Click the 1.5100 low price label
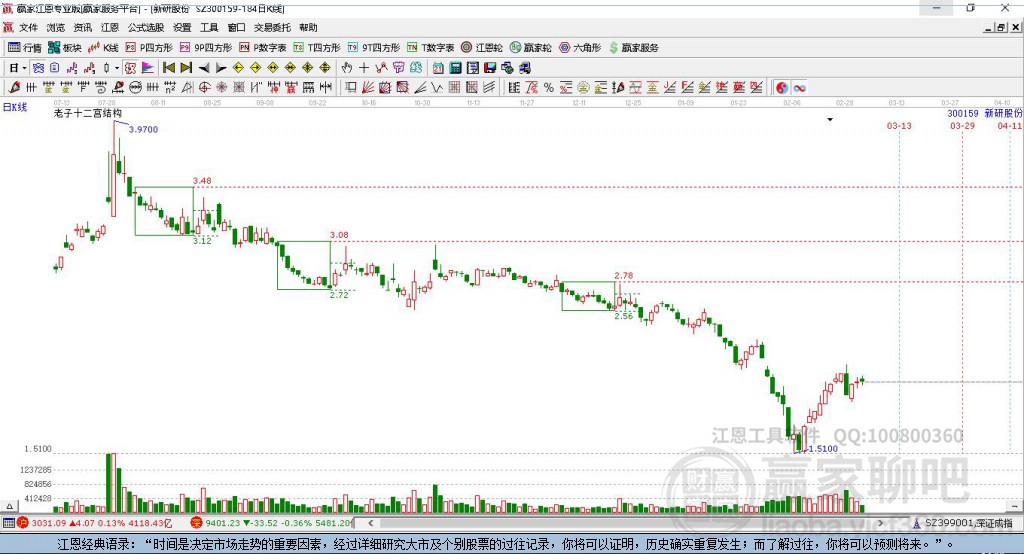The width and height of the screenshot is (1024, 554). tap(823, 449)
